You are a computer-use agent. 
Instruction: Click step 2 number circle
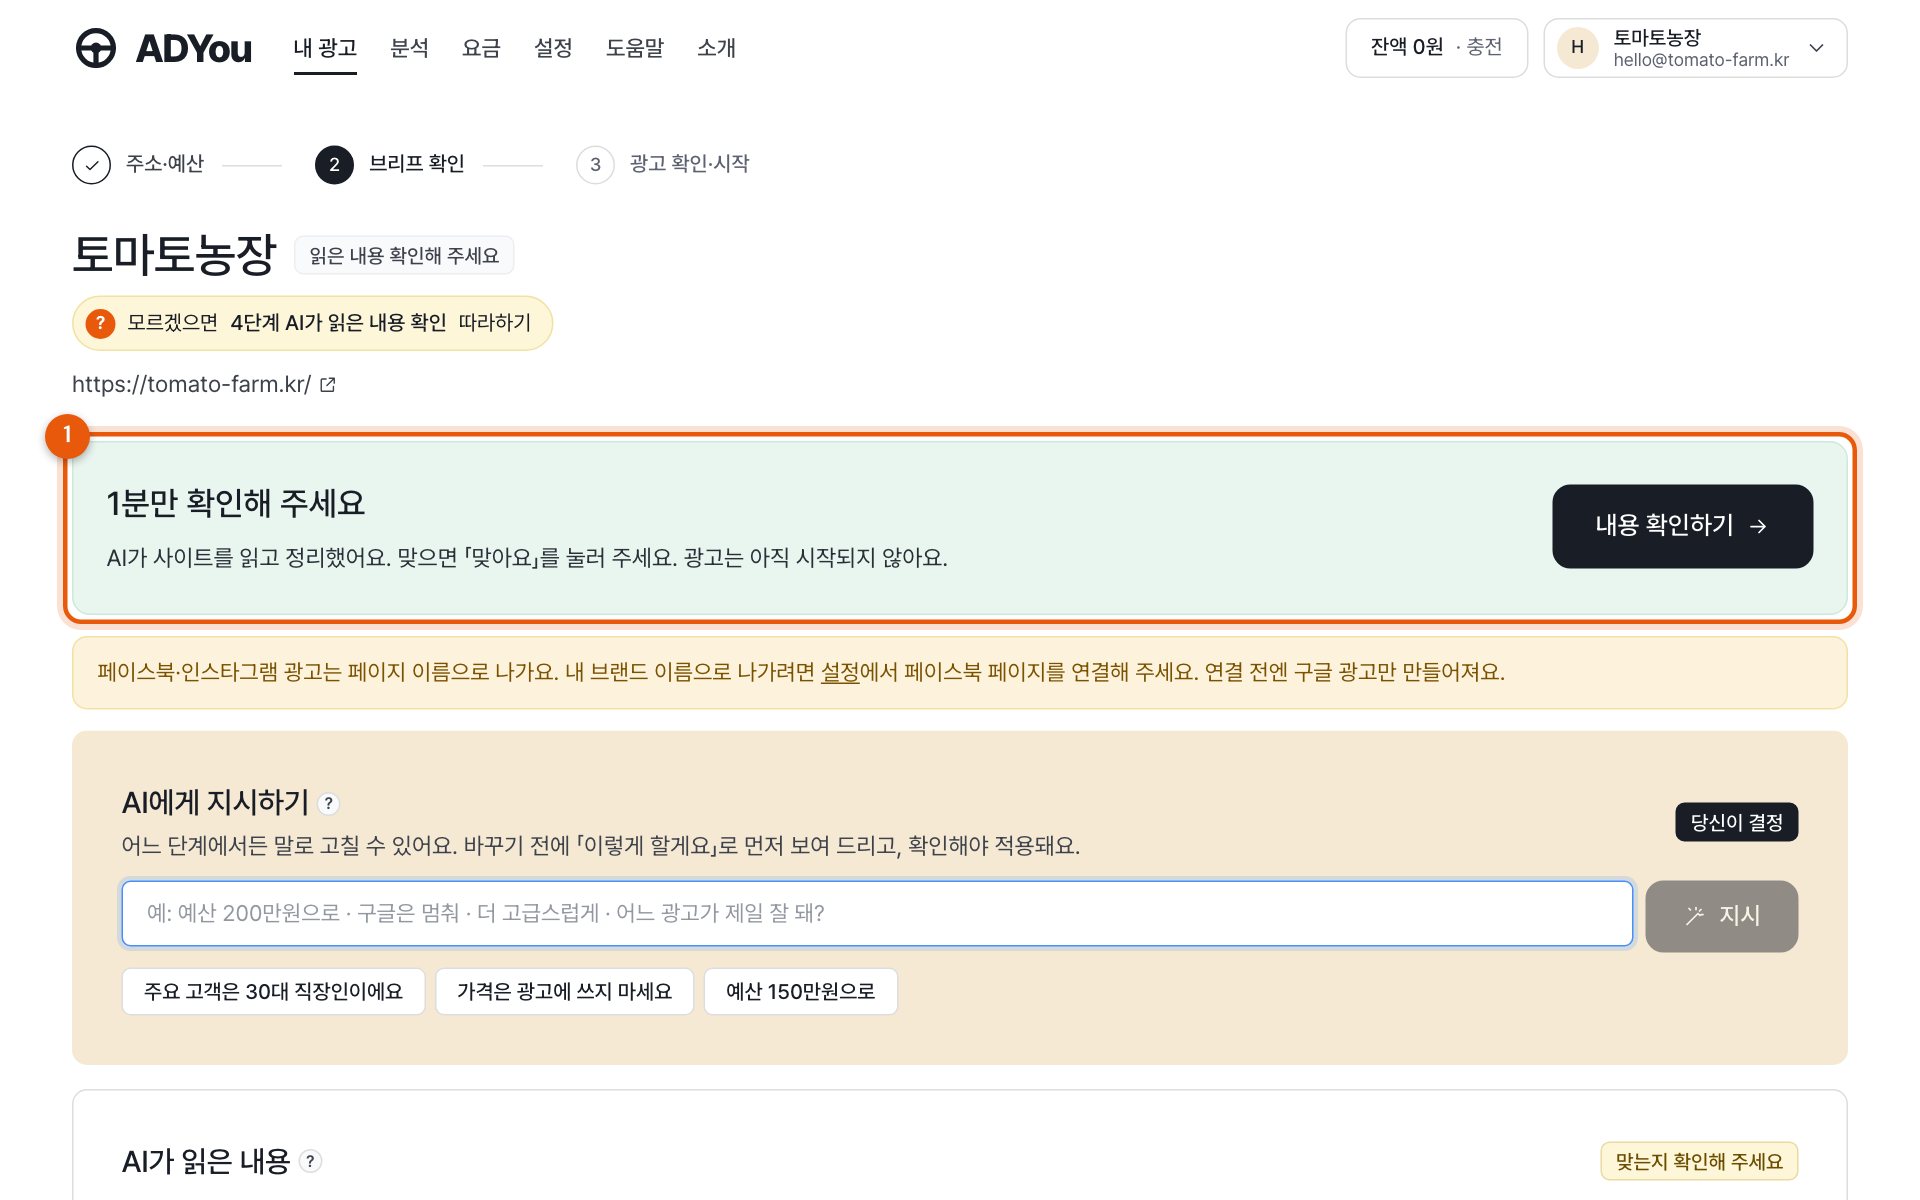(334, 165)
